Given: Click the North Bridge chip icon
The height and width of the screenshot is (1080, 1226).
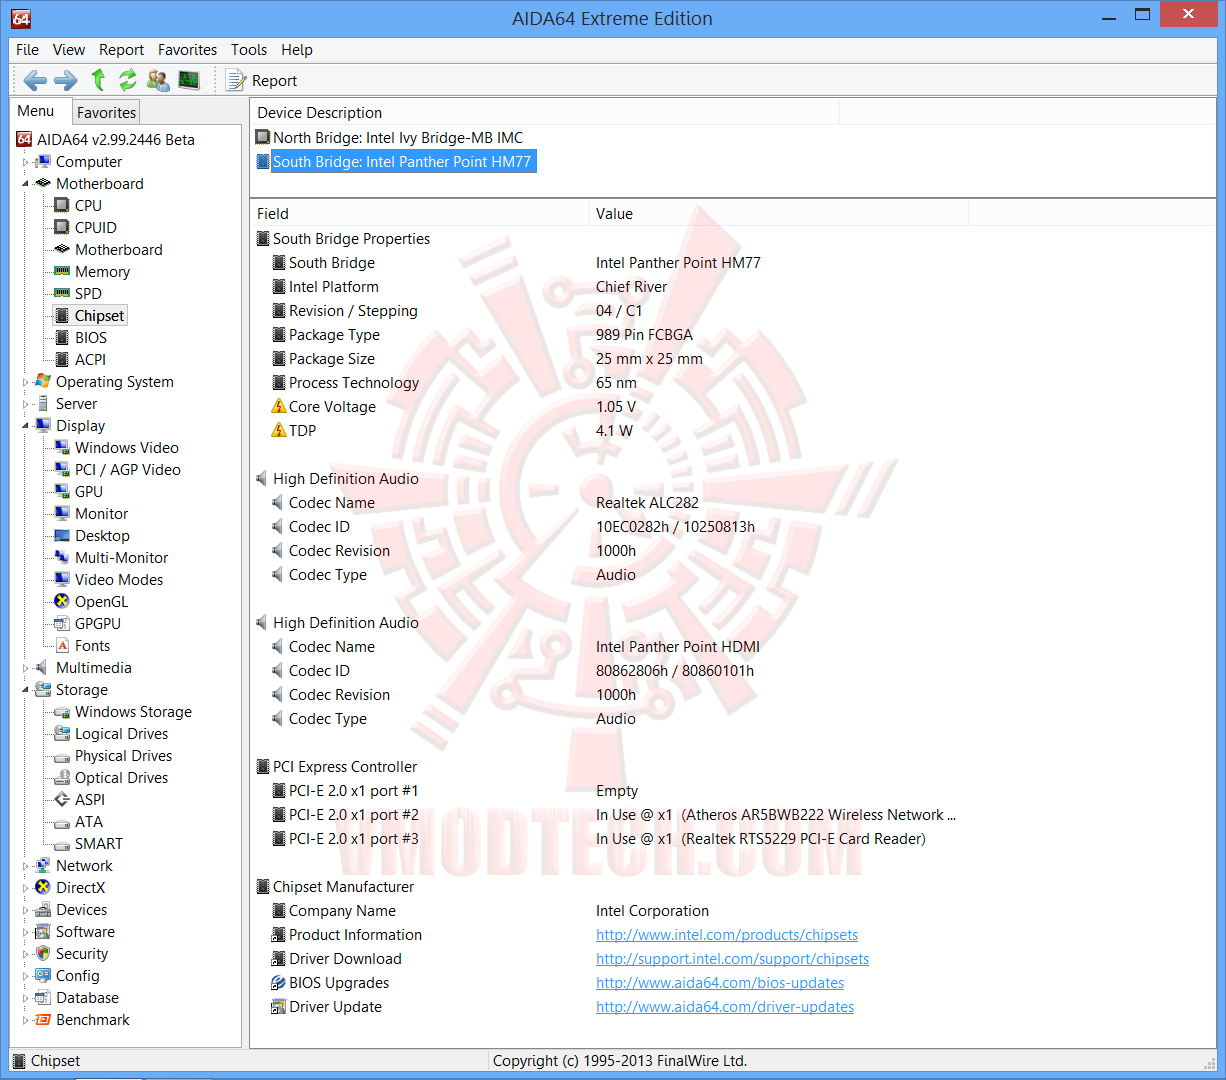Looking at the screenshot, I should [263, 137].
